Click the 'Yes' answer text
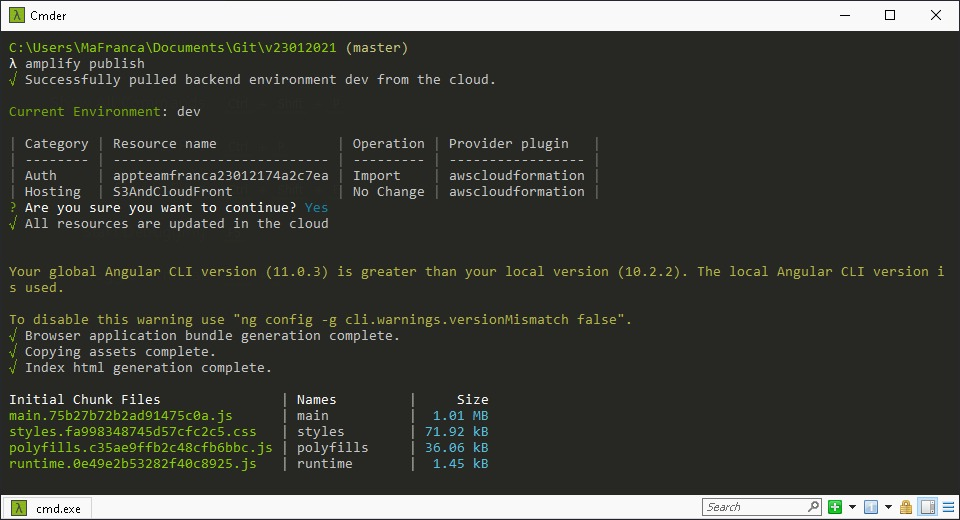 point(317,208)
